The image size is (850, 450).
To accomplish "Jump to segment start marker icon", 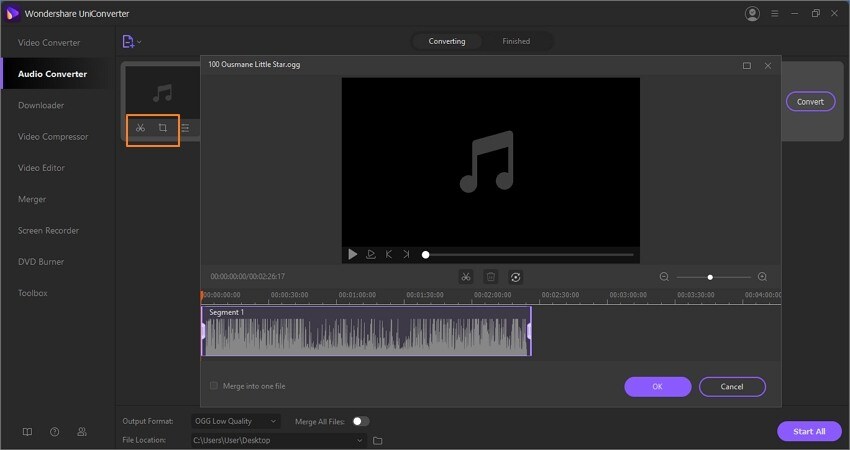I will 389,254.
